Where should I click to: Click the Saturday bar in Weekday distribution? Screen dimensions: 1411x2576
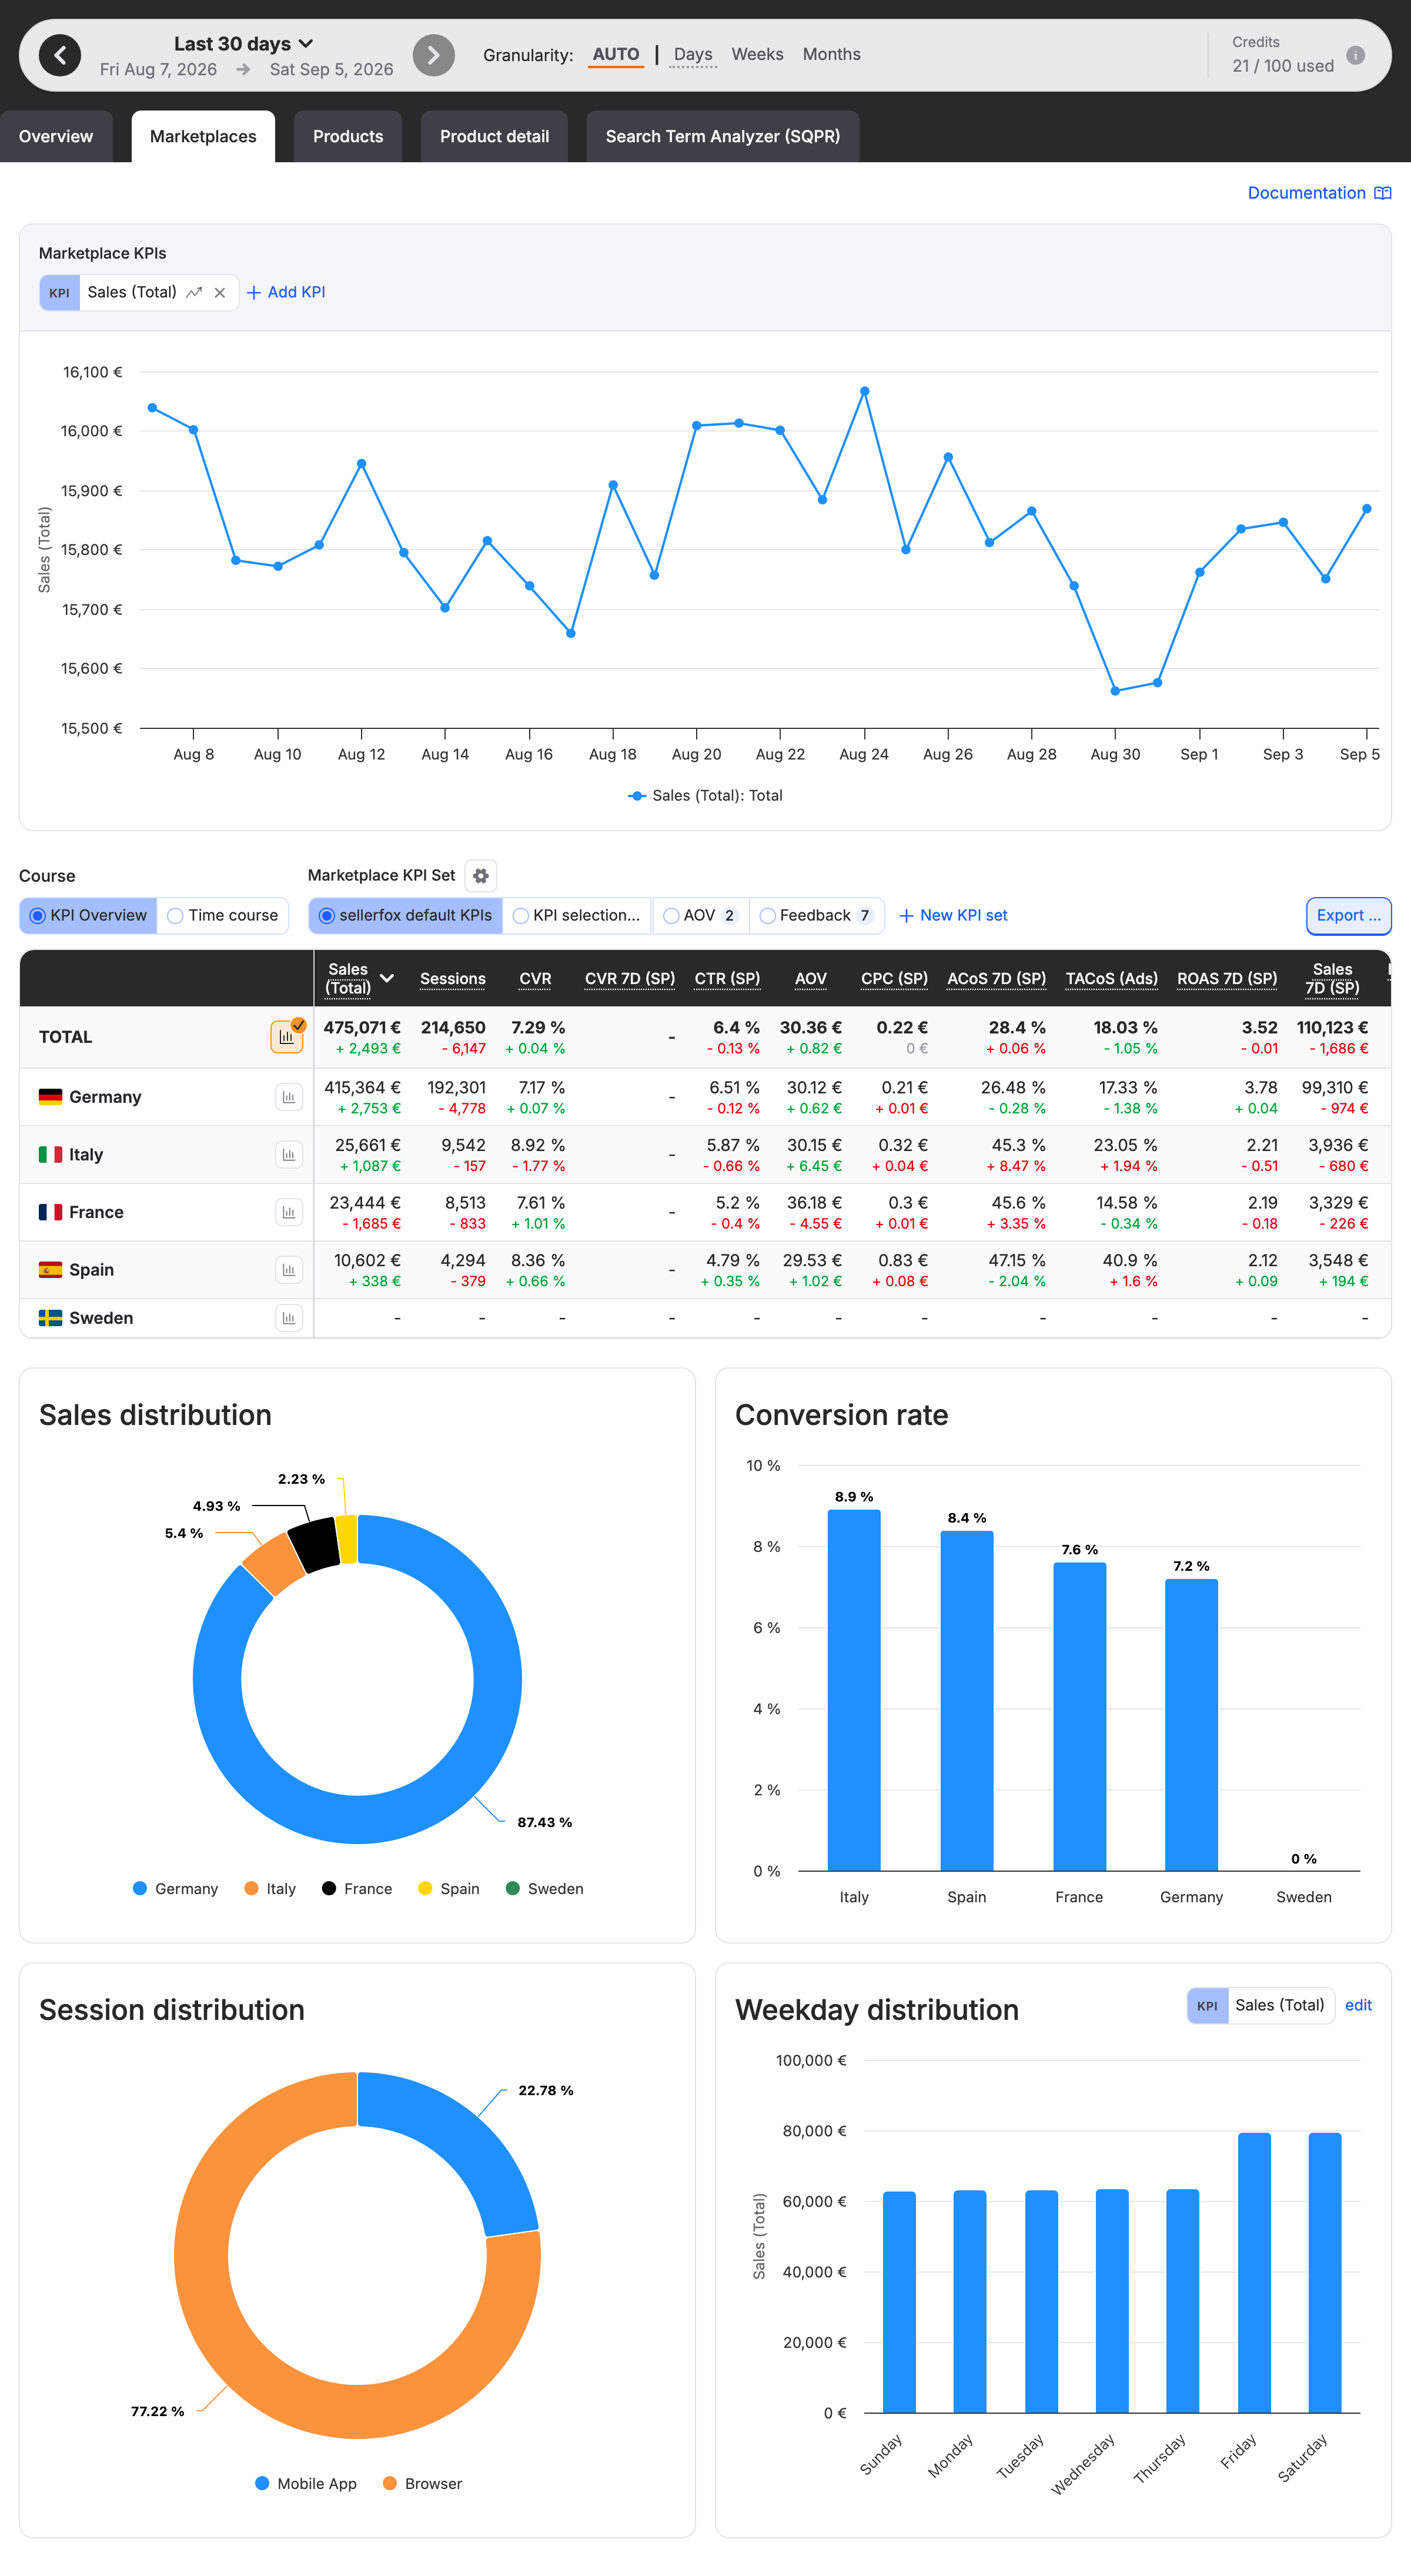pyautogui.click(x=1325, y=2273)
